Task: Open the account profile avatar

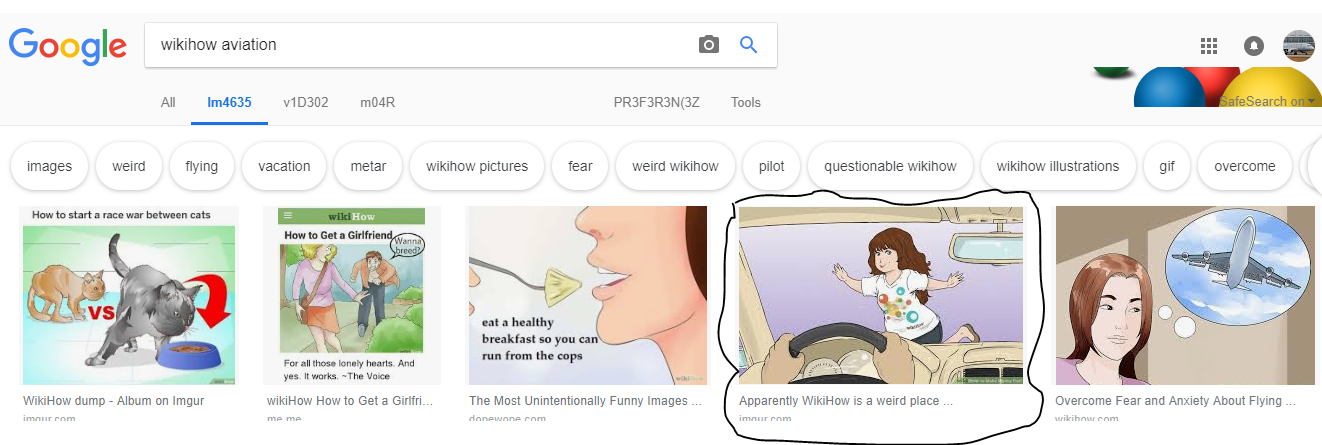Action: pos(1298,46)
